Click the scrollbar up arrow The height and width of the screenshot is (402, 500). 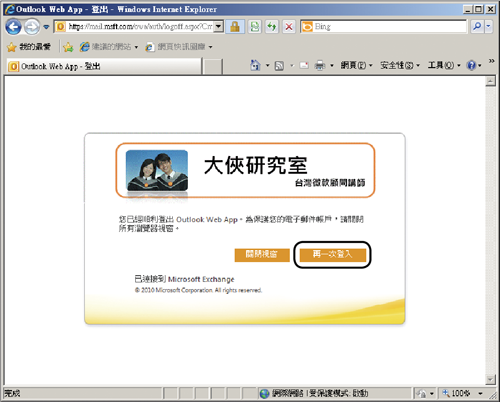490,81
